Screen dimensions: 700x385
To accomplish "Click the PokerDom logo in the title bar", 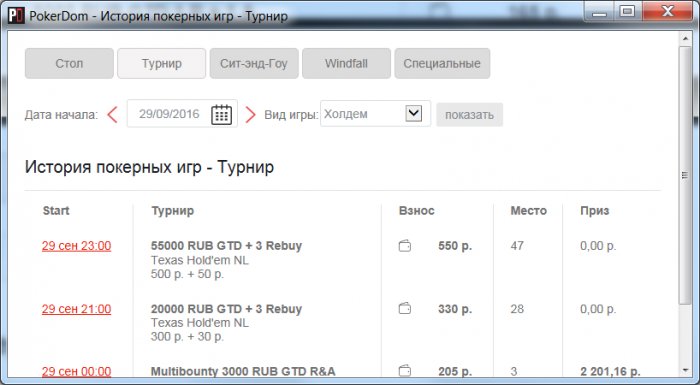I will 16,15.
